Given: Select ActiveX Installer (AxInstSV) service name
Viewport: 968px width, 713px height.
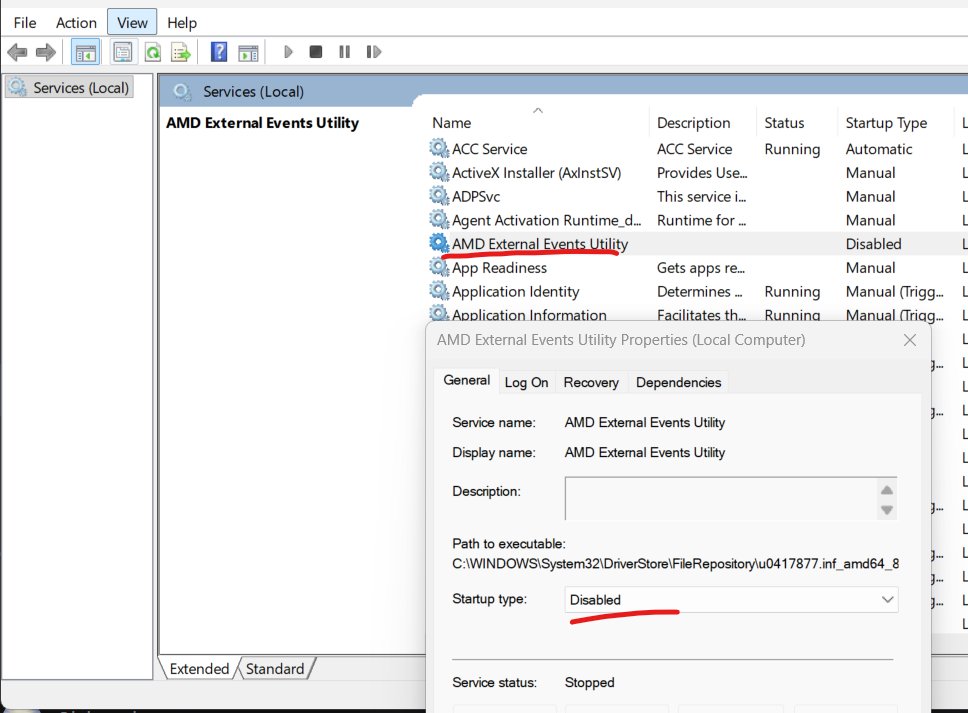Looking at the screenshot, I should pos(536,173).
